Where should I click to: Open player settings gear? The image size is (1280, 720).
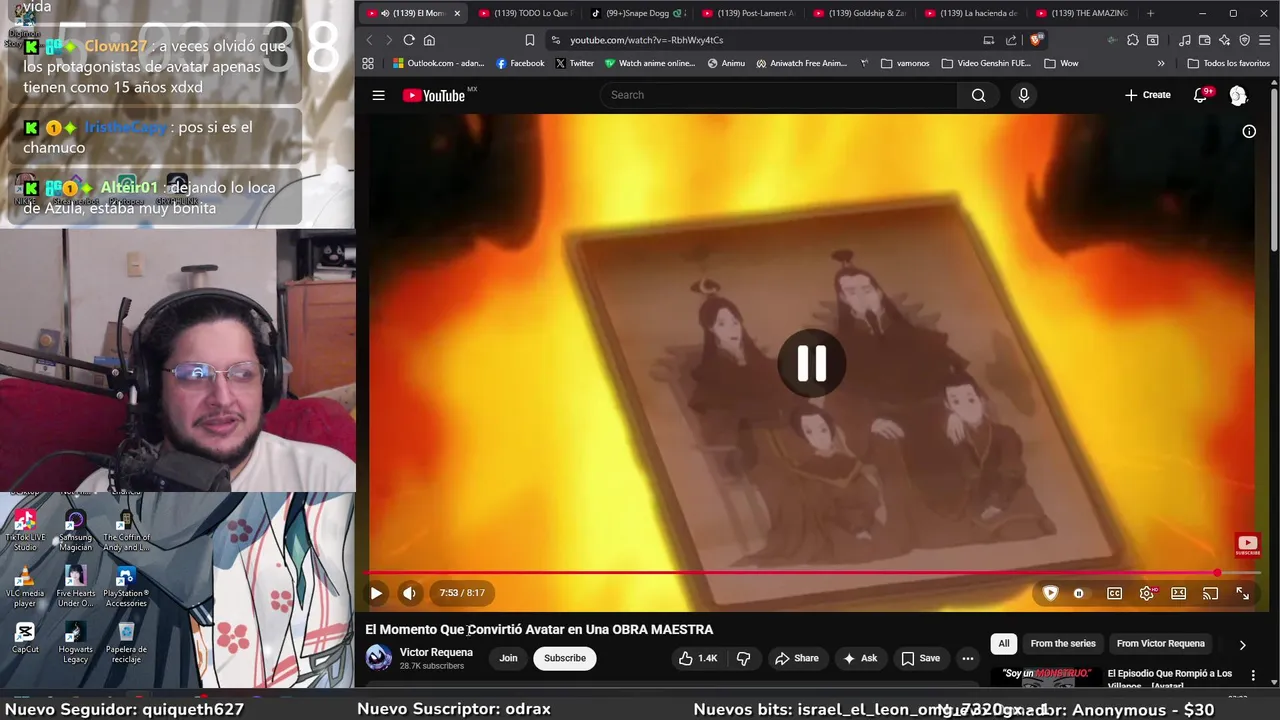pyautogui.click(x=1146, y=593)
